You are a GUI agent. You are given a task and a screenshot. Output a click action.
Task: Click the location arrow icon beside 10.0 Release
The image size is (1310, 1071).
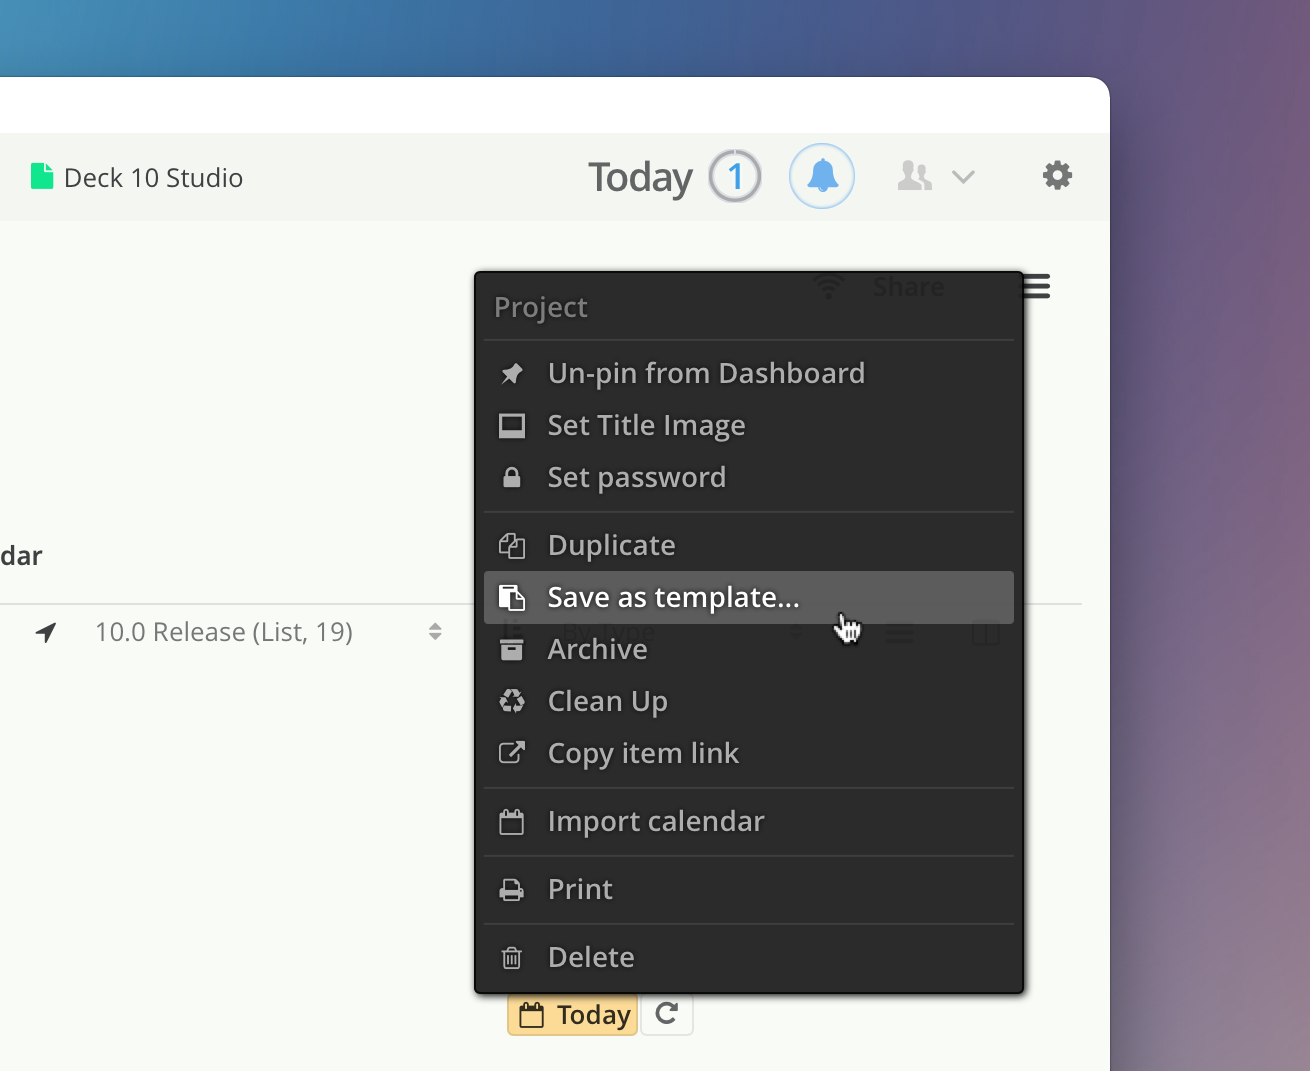46,632
